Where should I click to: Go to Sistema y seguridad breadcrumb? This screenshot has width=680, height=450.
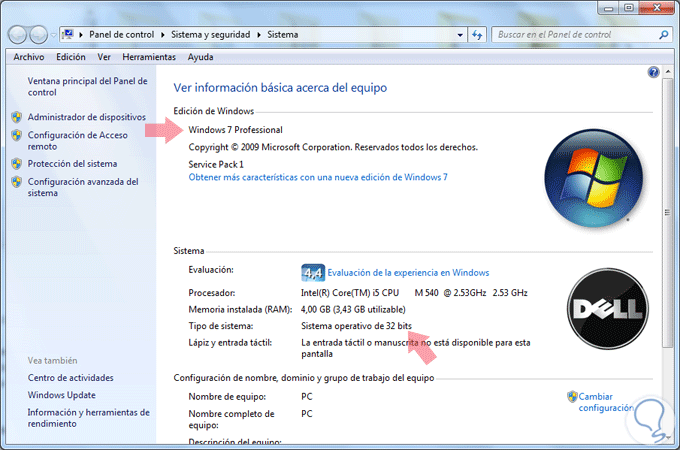click(x=210, y=35)
